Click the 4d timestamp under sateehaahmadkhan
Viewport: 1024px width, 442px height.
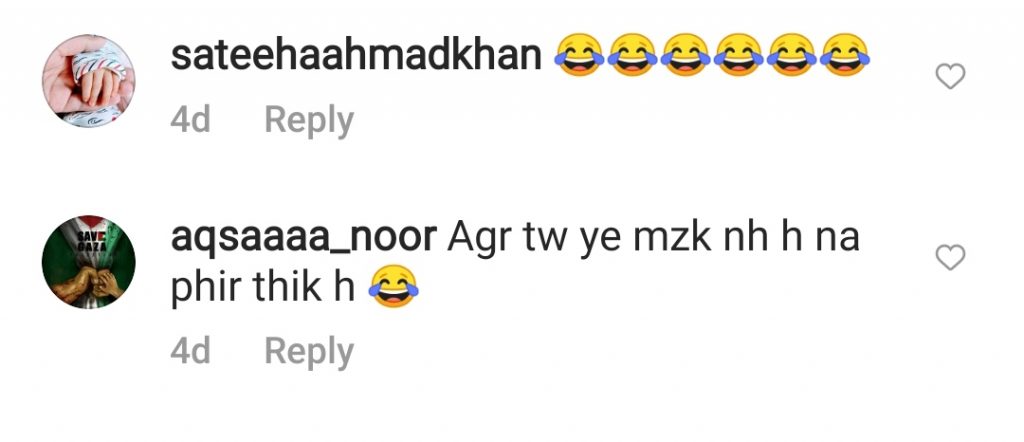[190, 121]
